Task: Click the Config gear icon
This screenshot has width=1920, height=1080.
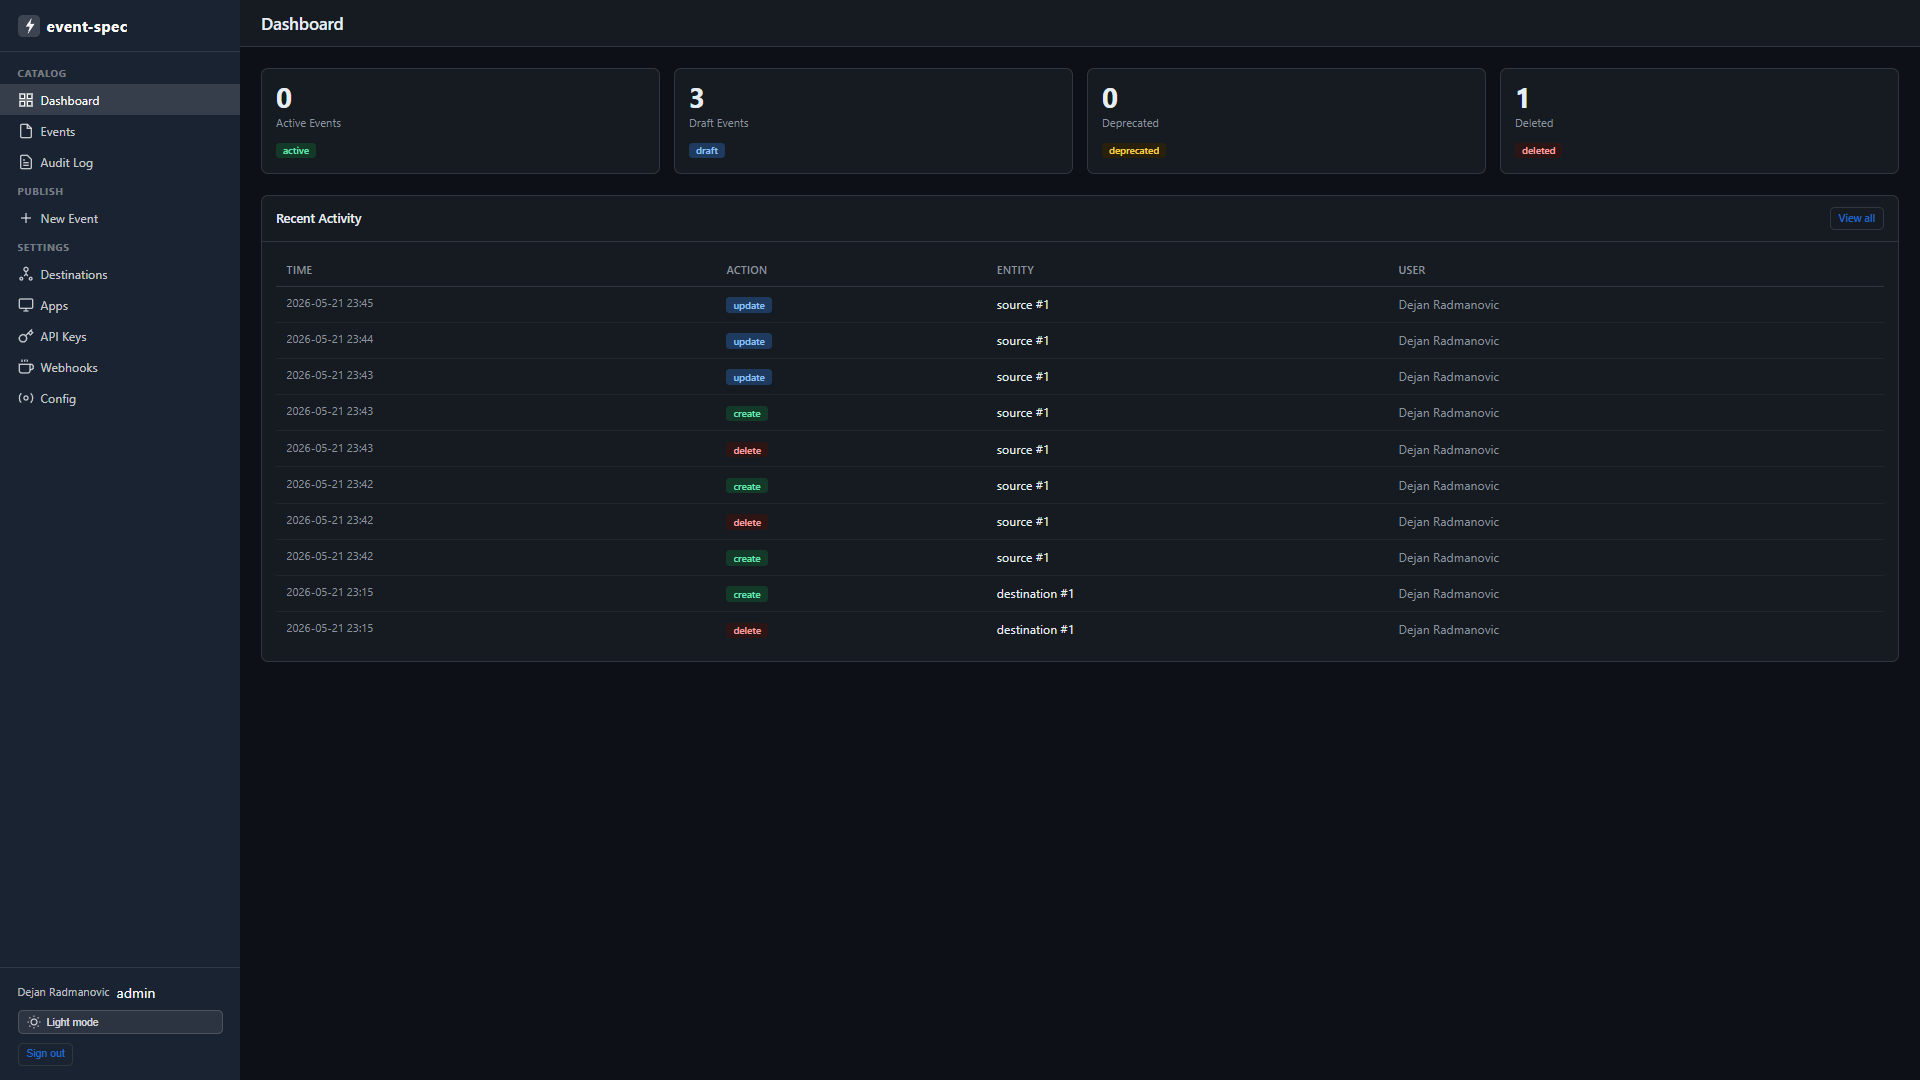Action: click(26, 398)
